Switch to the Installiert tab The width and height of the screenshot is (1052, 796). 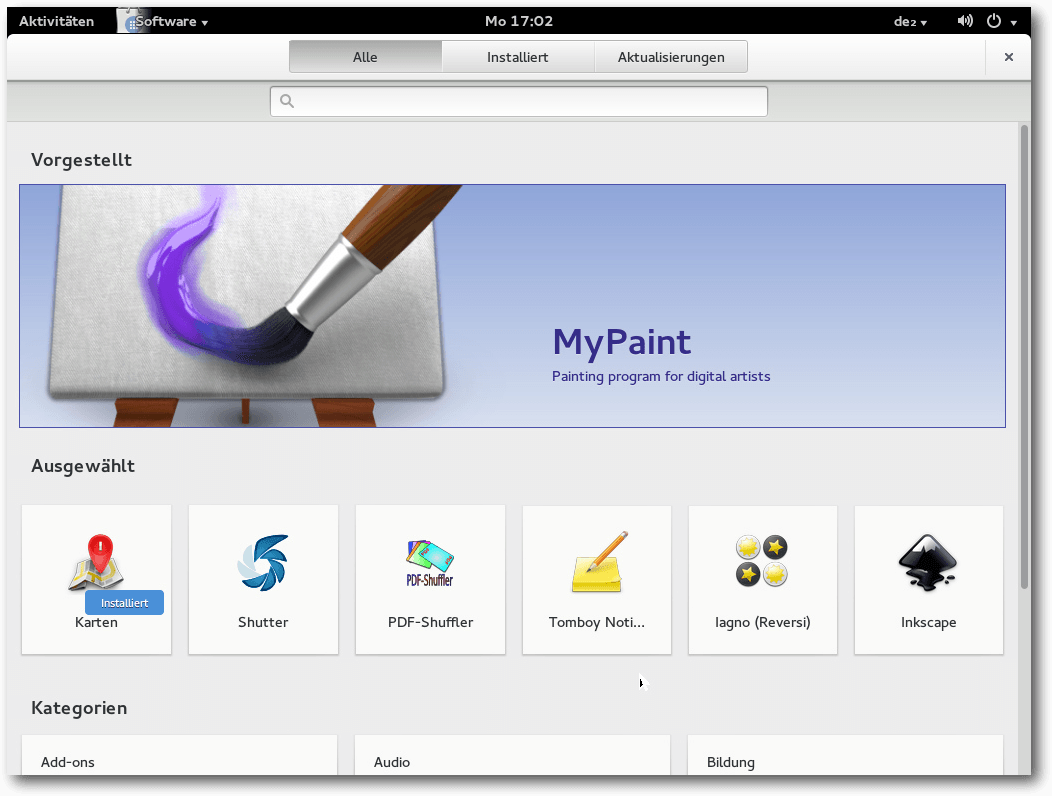pyautogui.click(x=518, y=57)
